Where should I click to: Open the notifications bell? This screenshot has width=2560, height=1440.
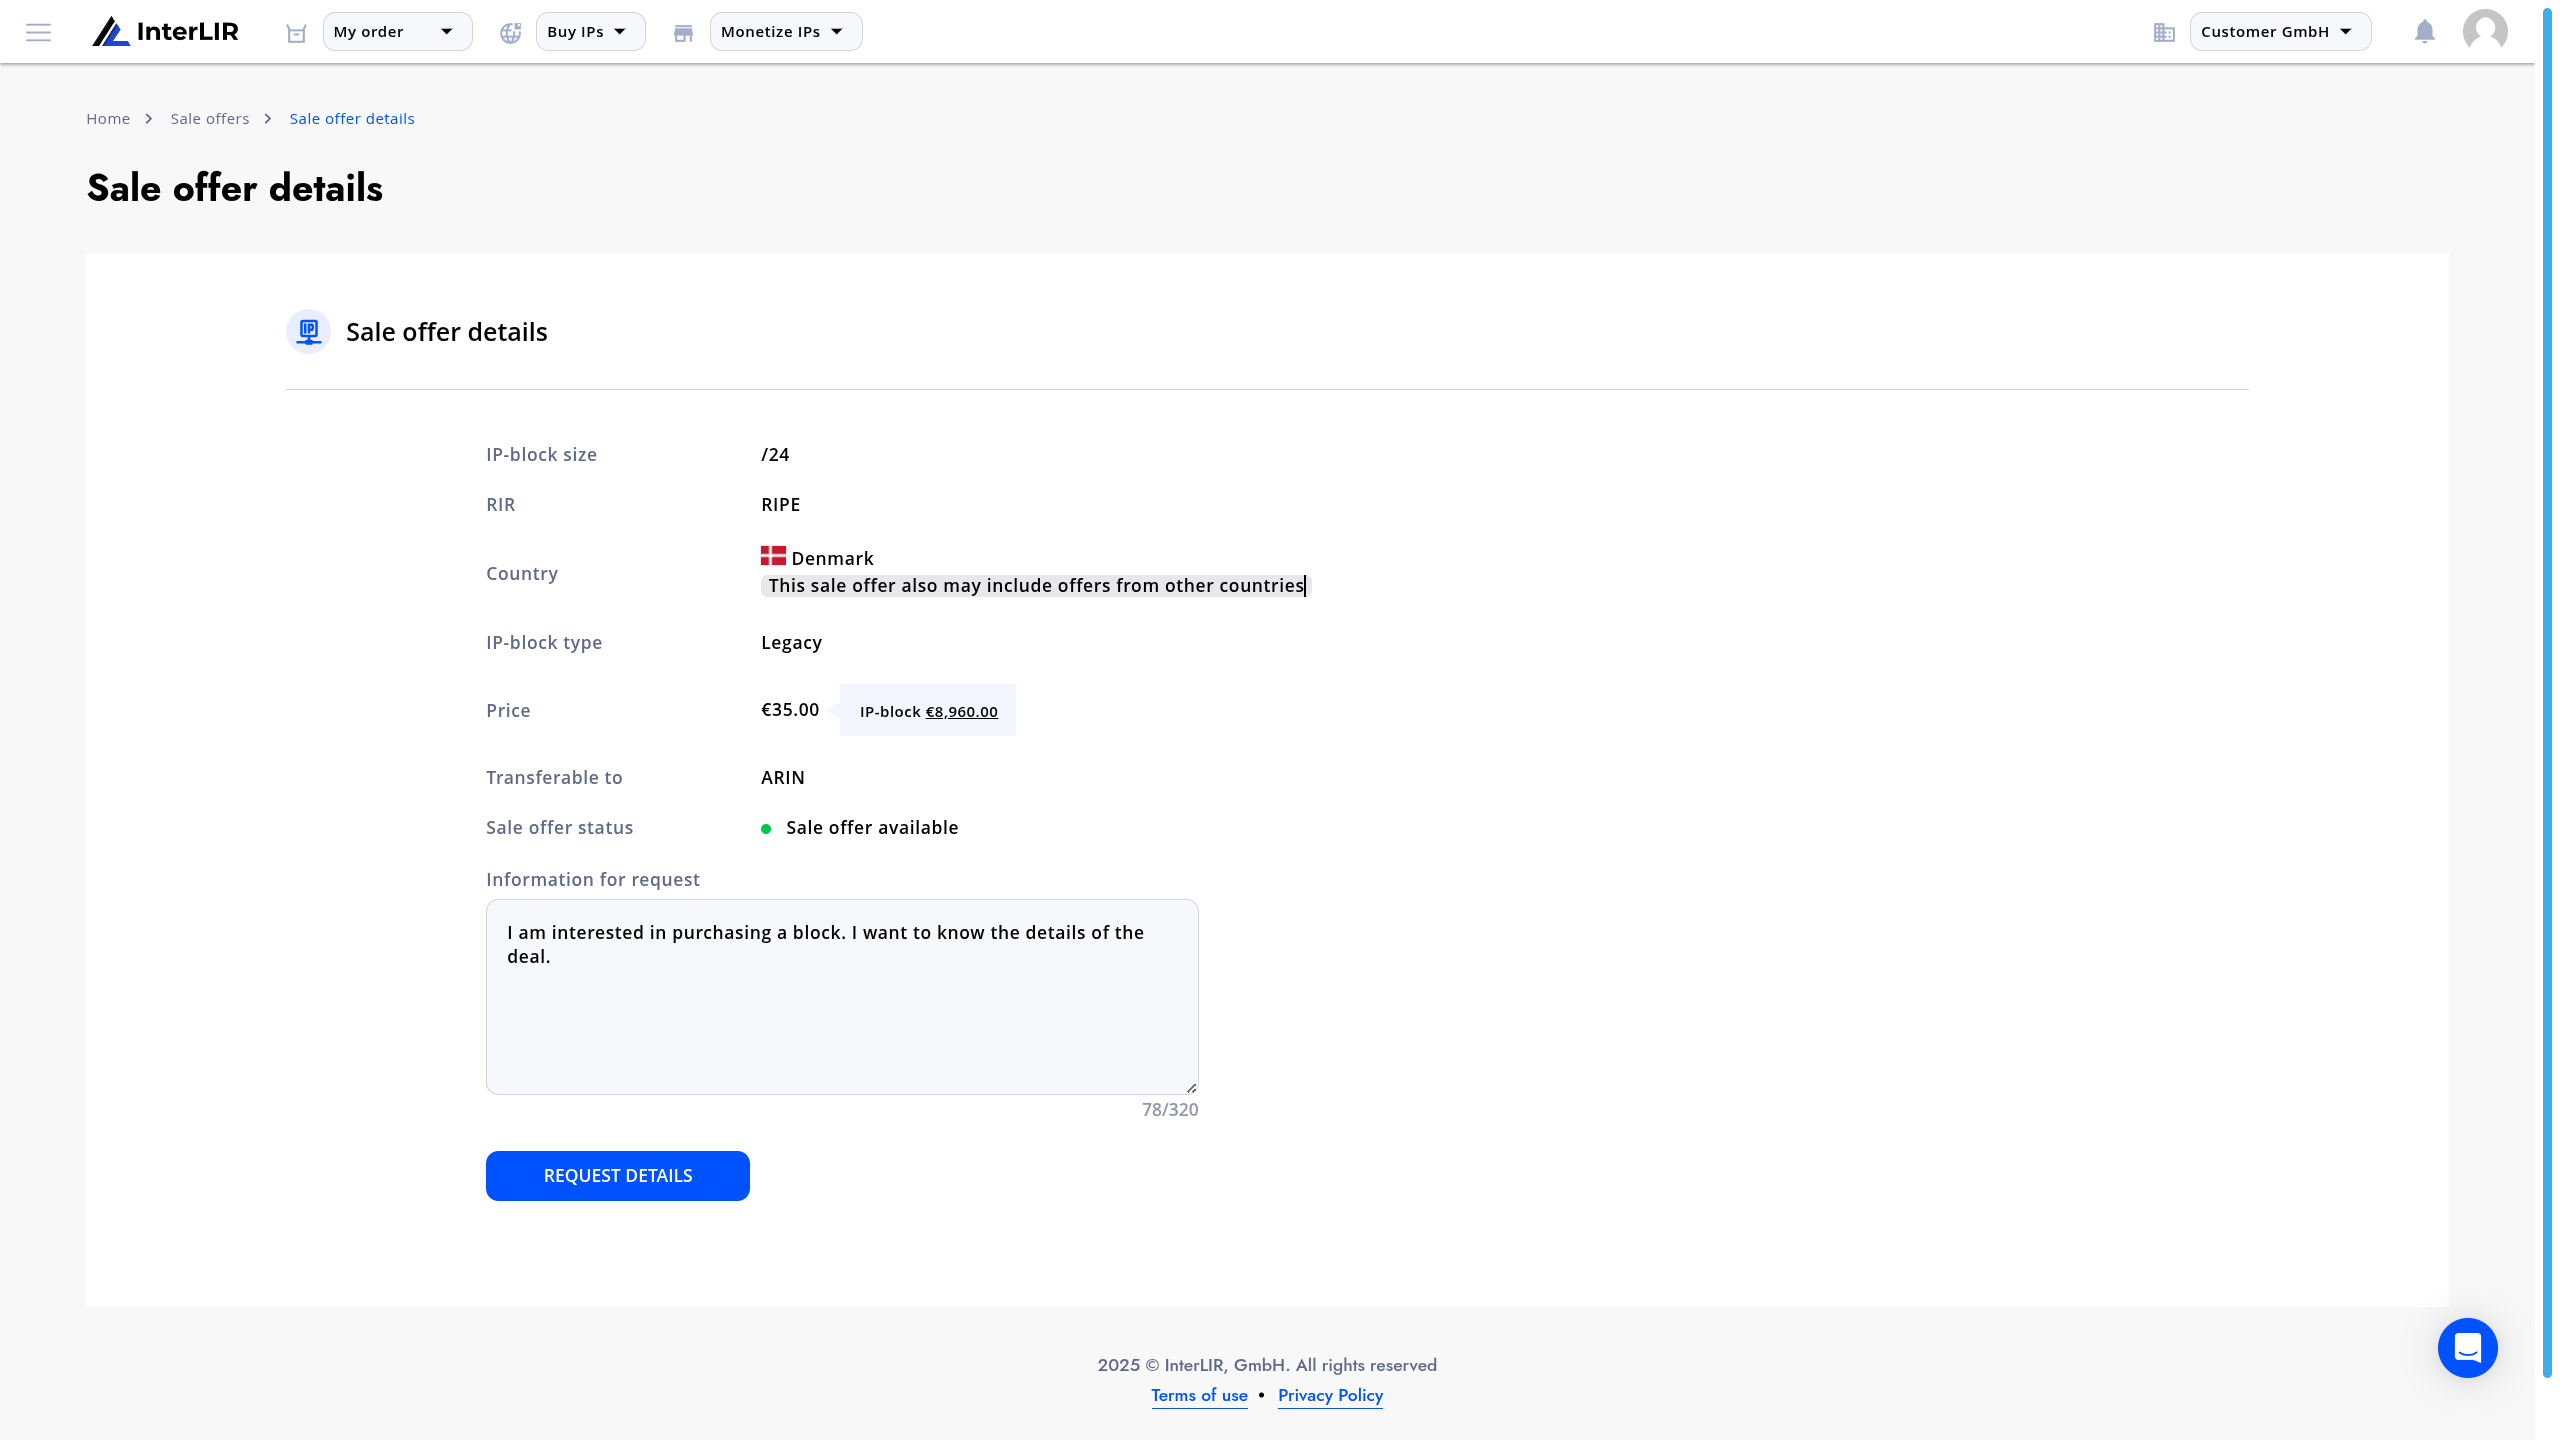click(2424, 32)
